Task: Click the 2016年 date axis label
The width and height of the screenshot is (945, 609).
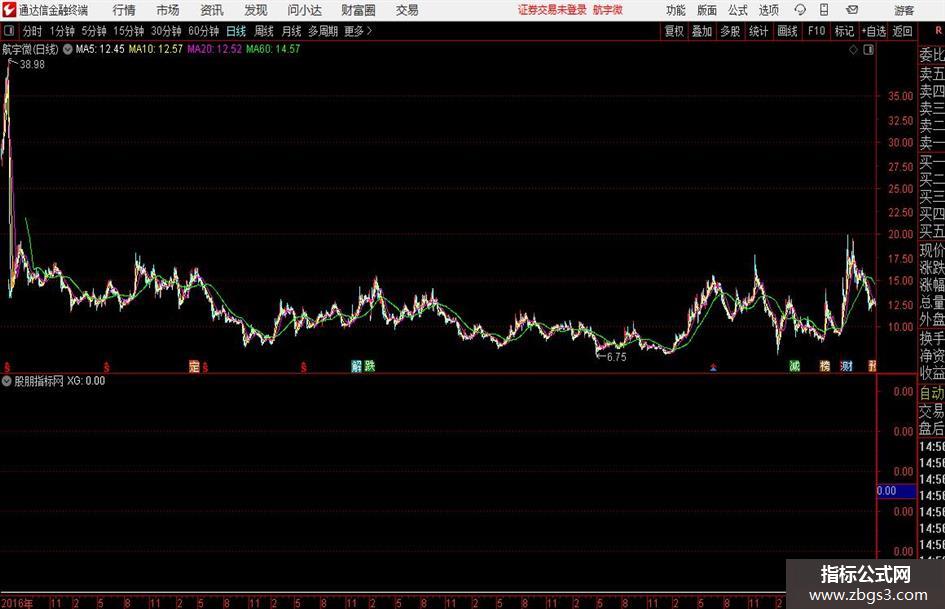Action: click(x=17, y=603)
